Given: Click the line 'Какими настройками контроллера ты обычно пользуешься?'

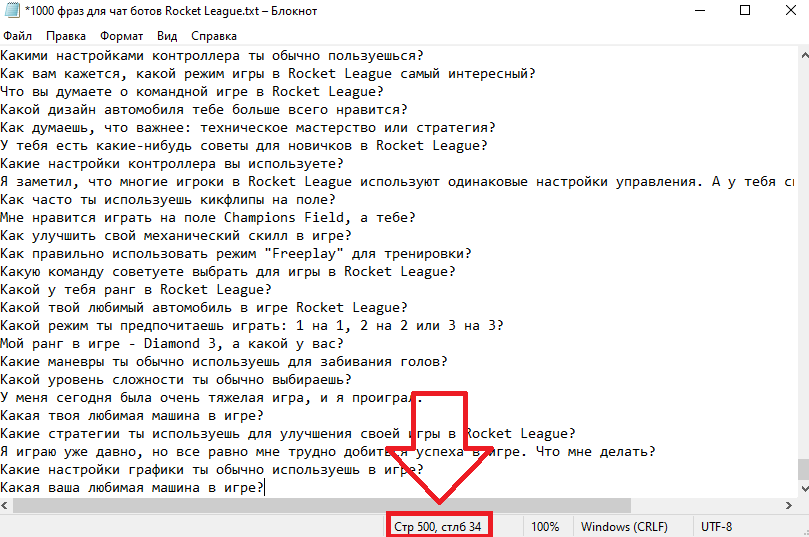Looking at the screenshot, I should point(212,56).
